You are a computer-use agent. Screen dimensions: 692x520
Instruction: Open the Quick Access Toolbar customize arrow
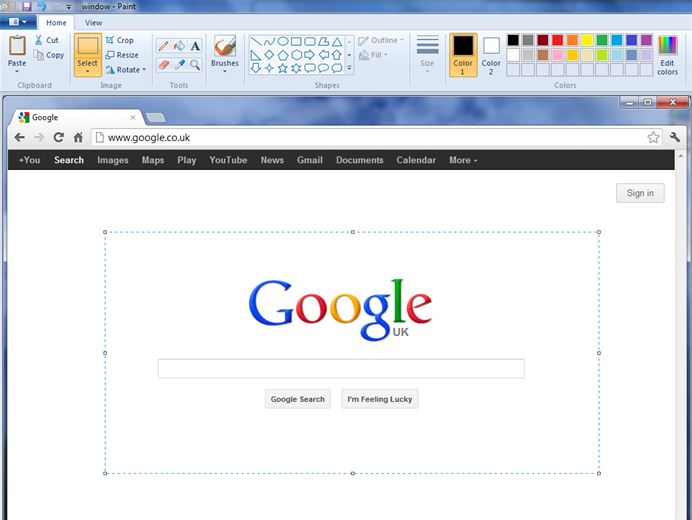pyautogui.click(x=68, y=7)
